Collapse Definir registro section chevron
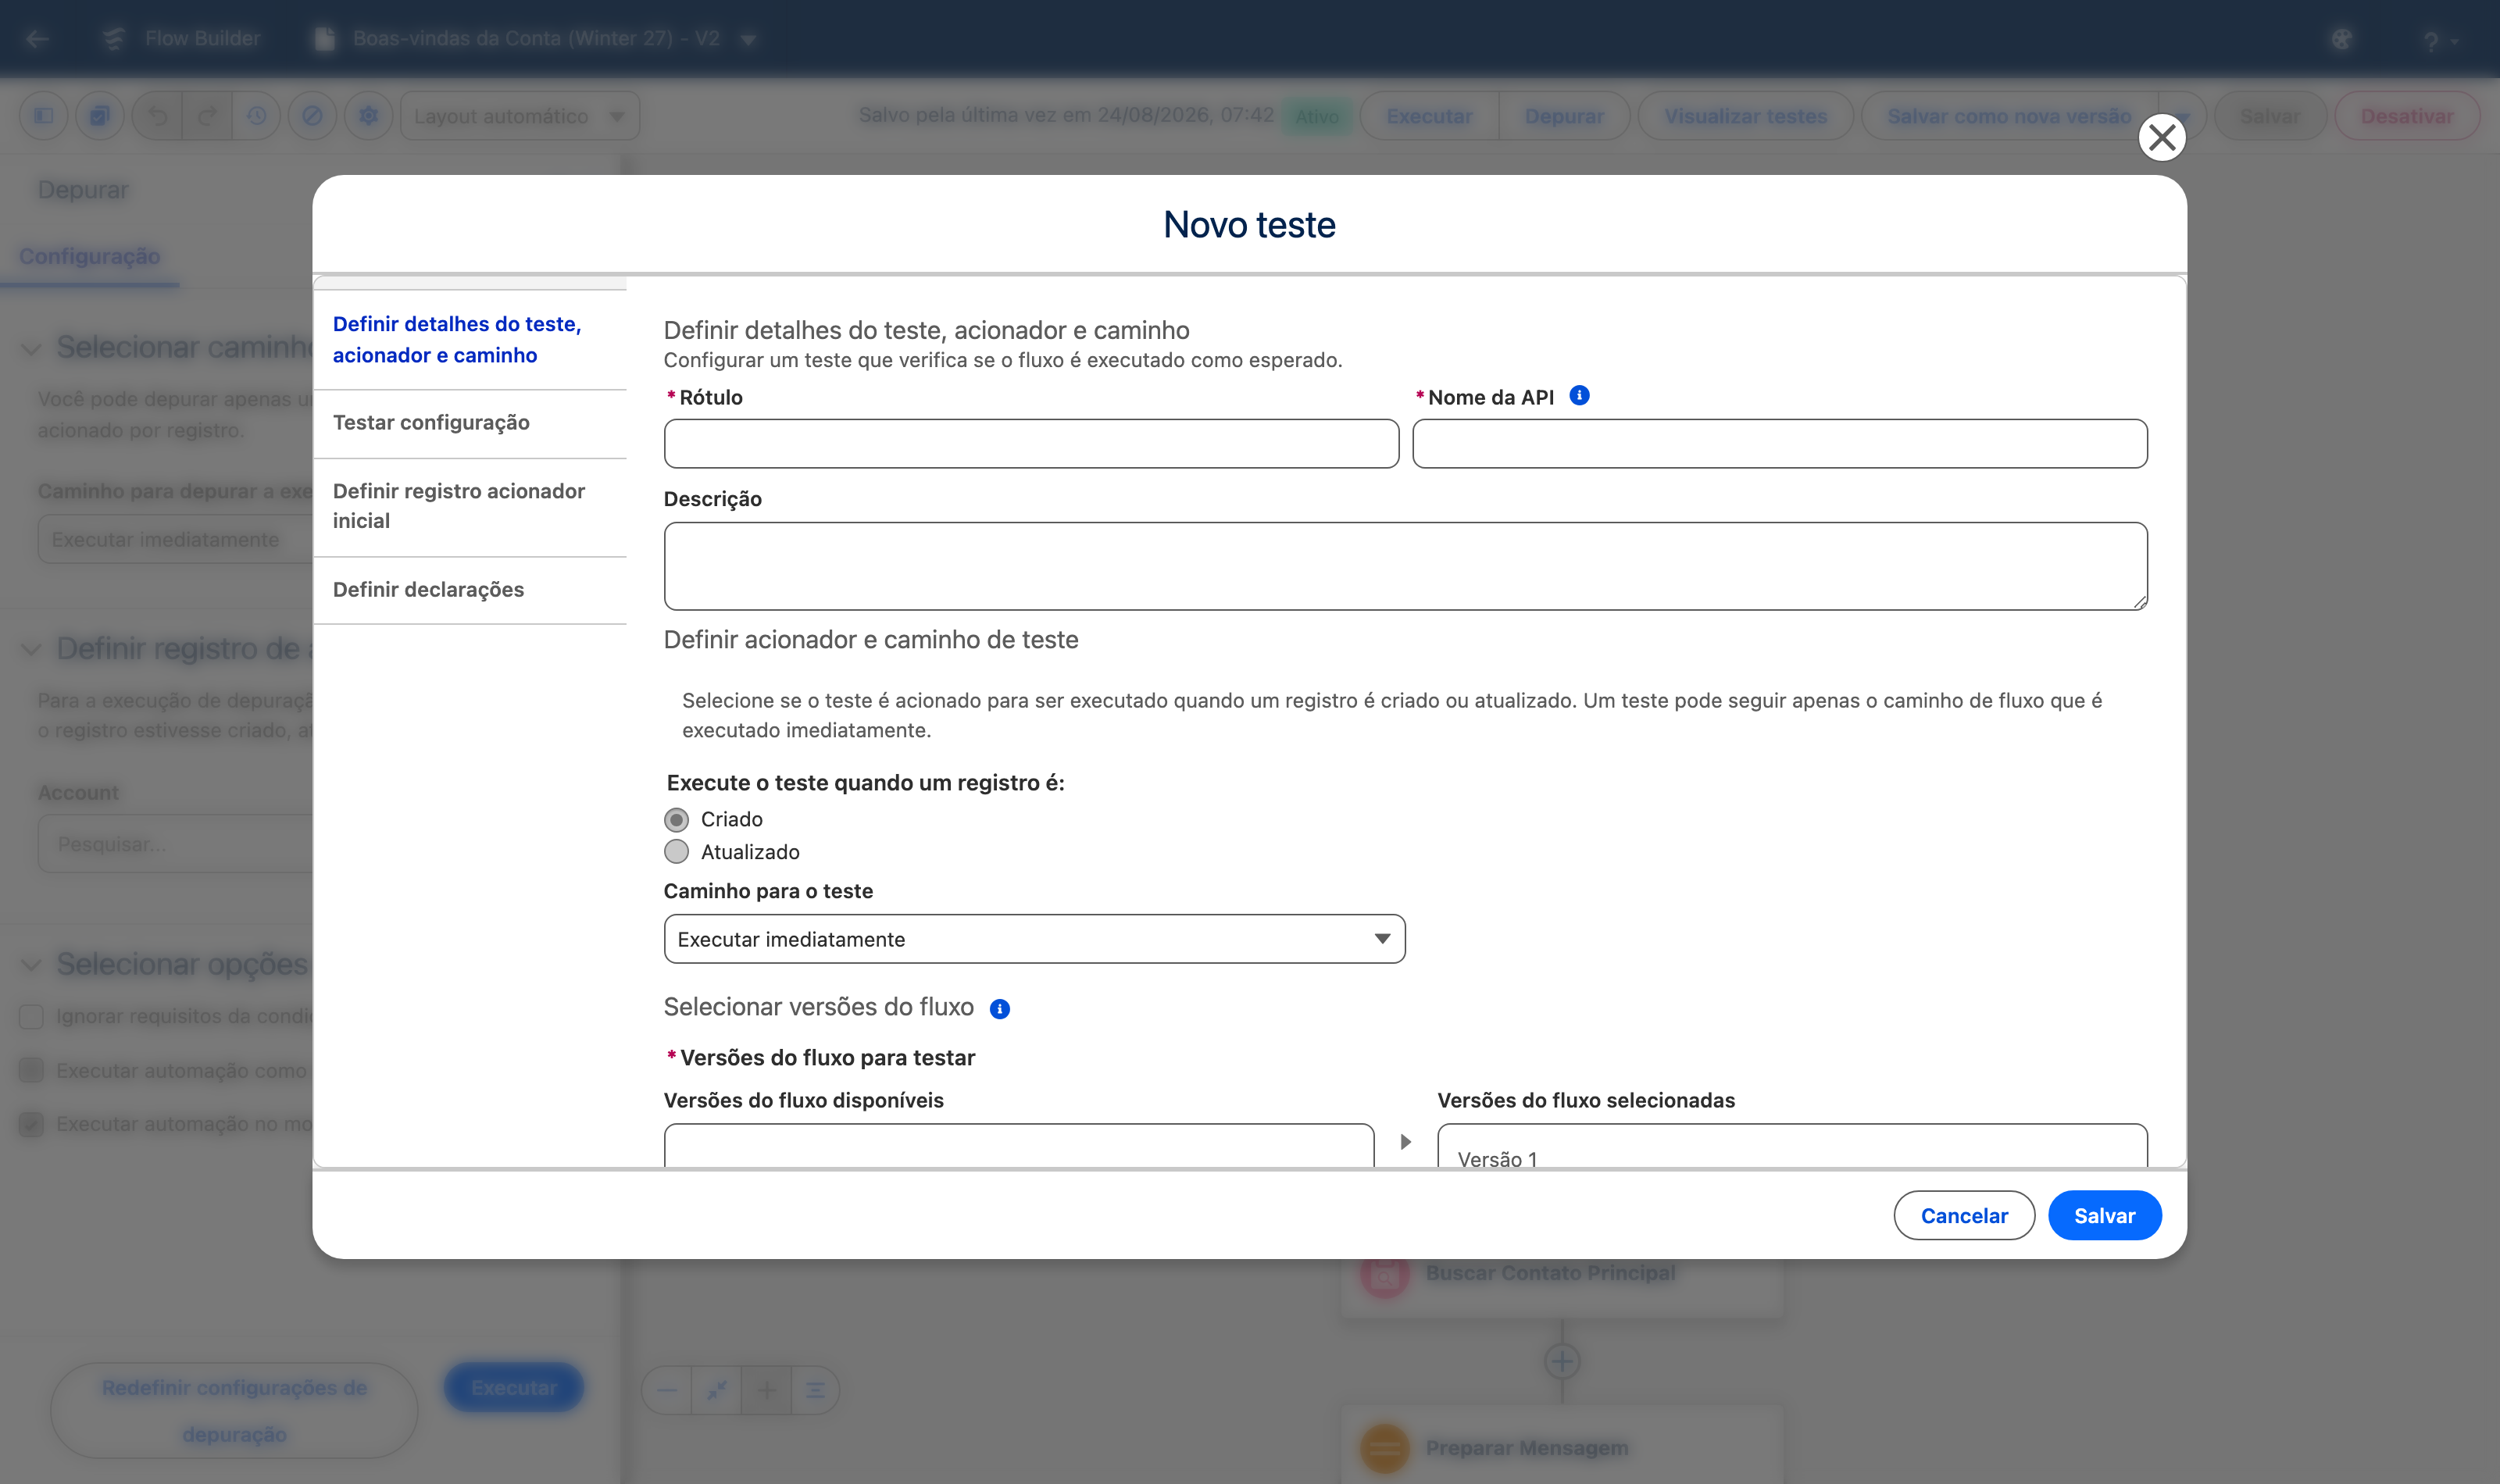The width and height of the screenshot is (2500, 1484). tap(31, 650)
